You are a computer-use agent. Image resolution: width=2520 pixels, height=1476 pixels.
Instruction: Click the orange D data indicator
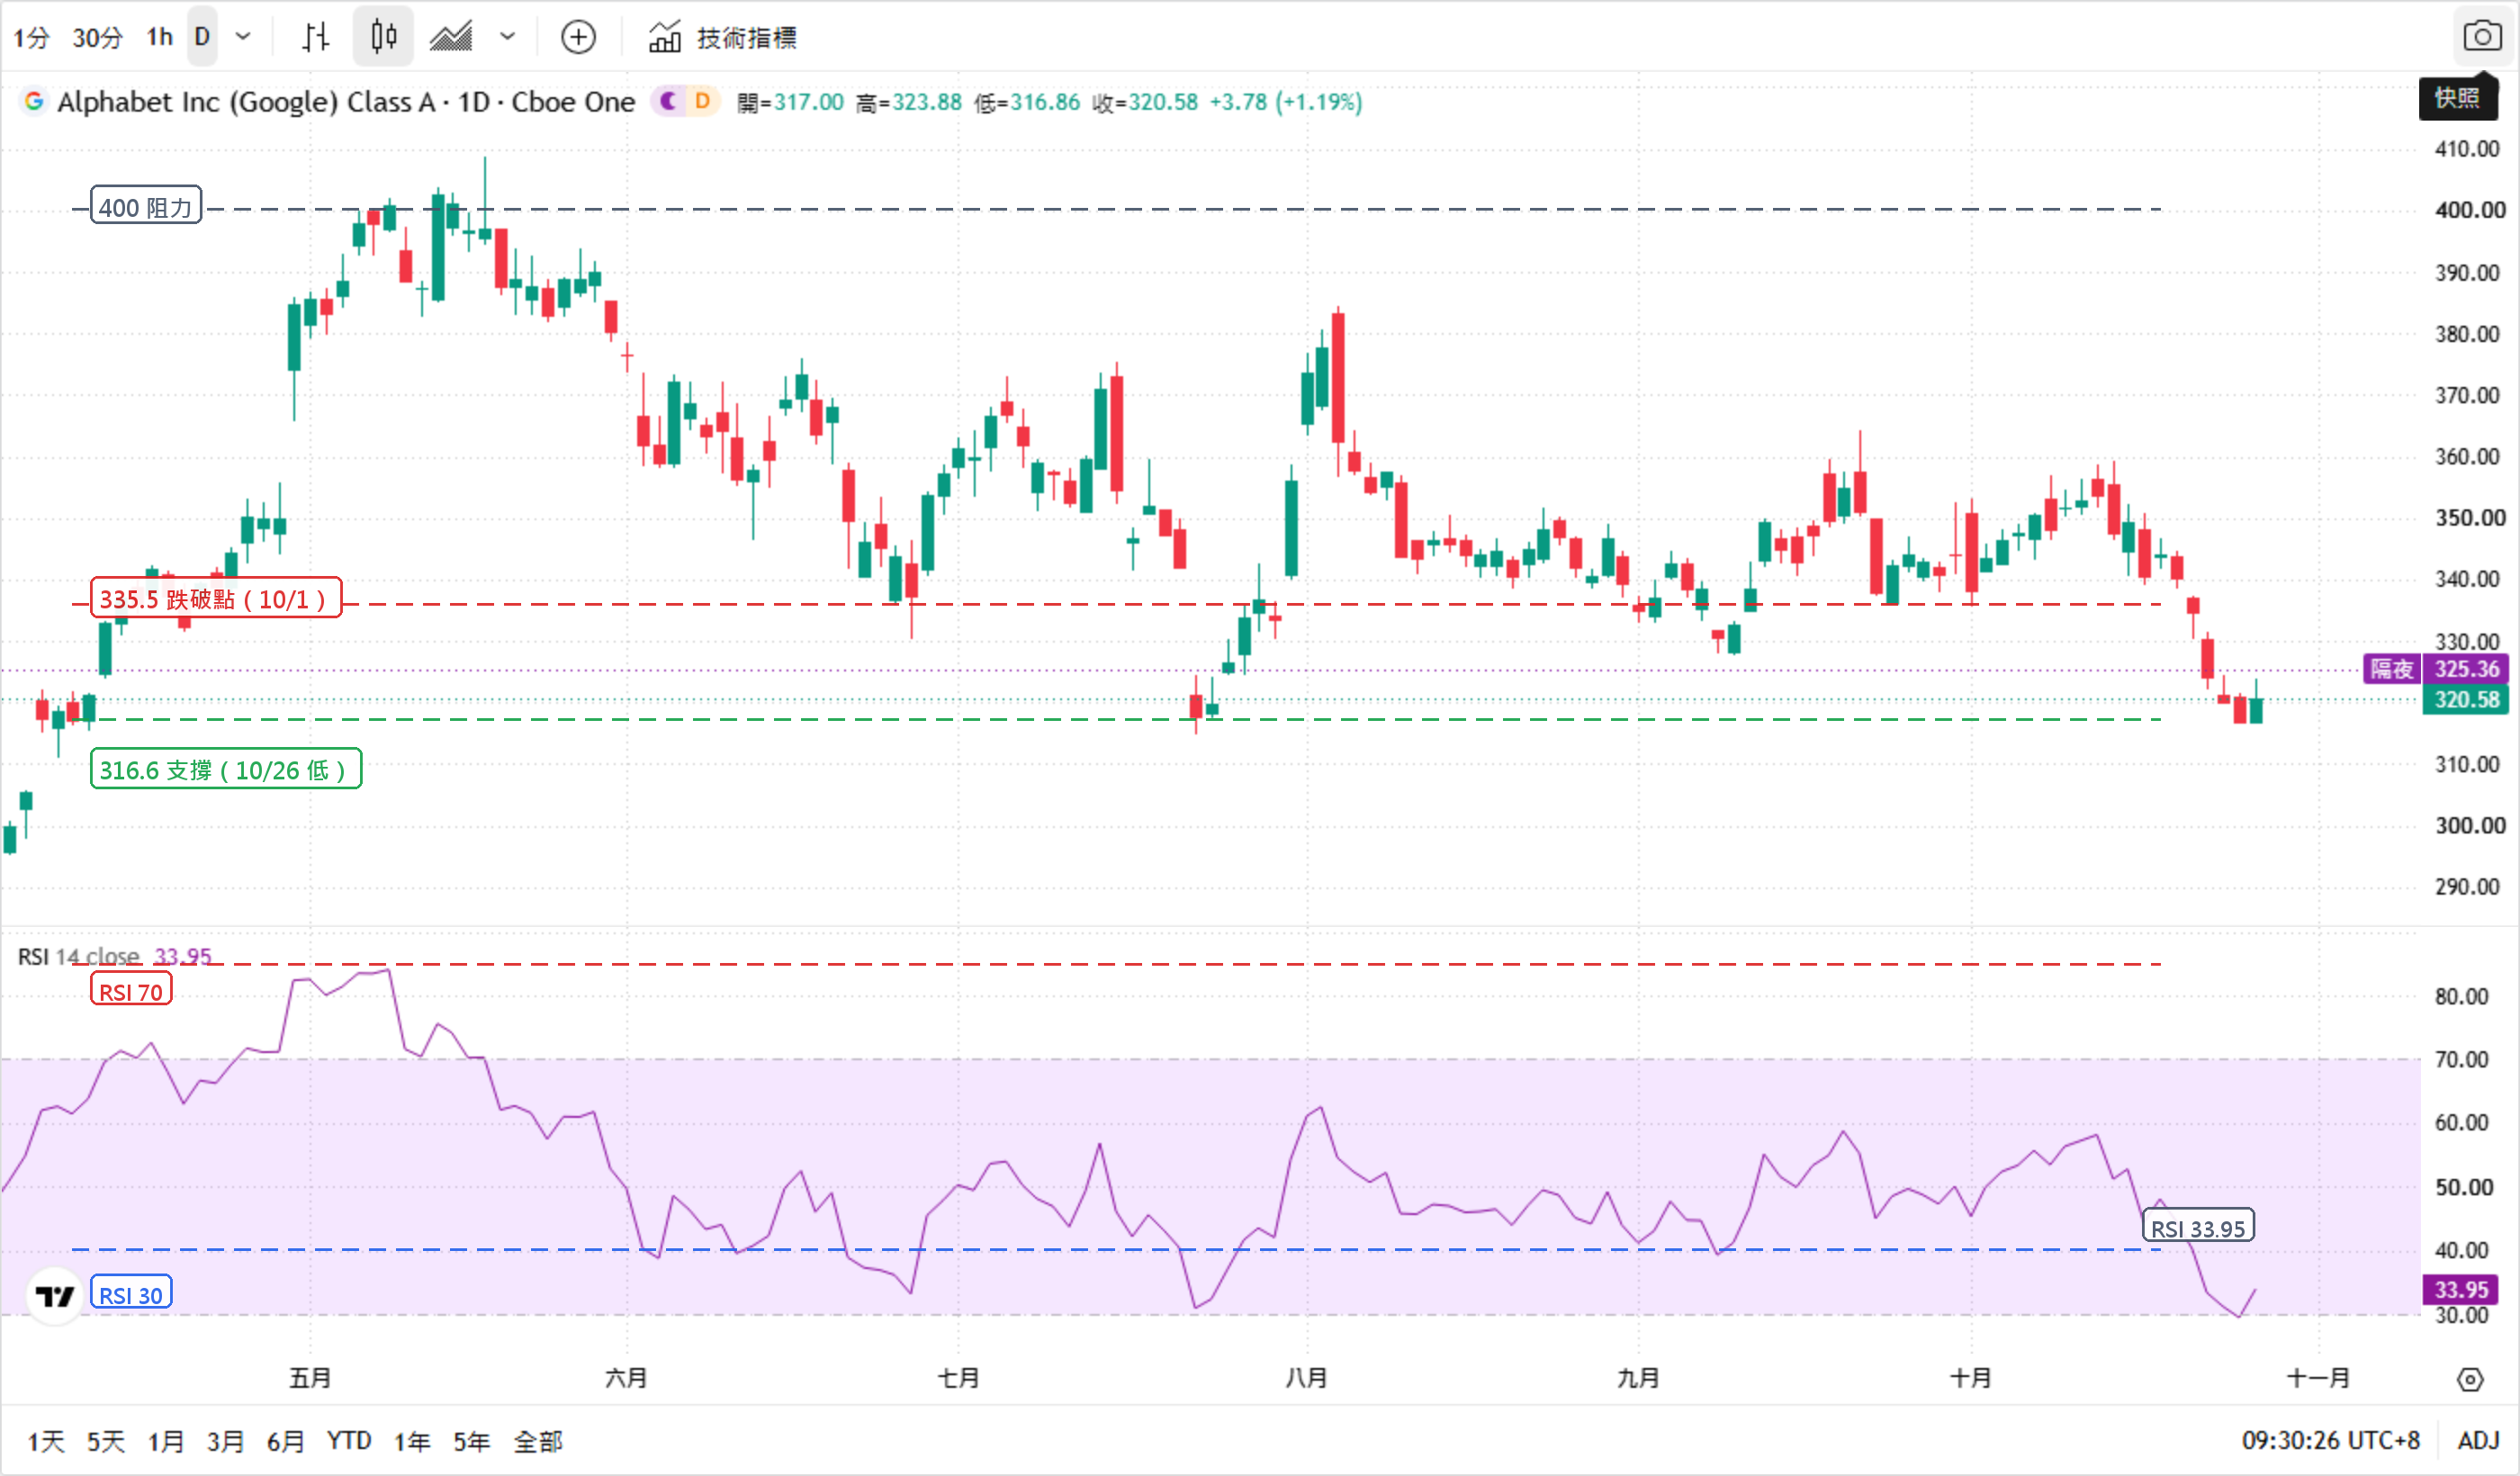(702, 101)
